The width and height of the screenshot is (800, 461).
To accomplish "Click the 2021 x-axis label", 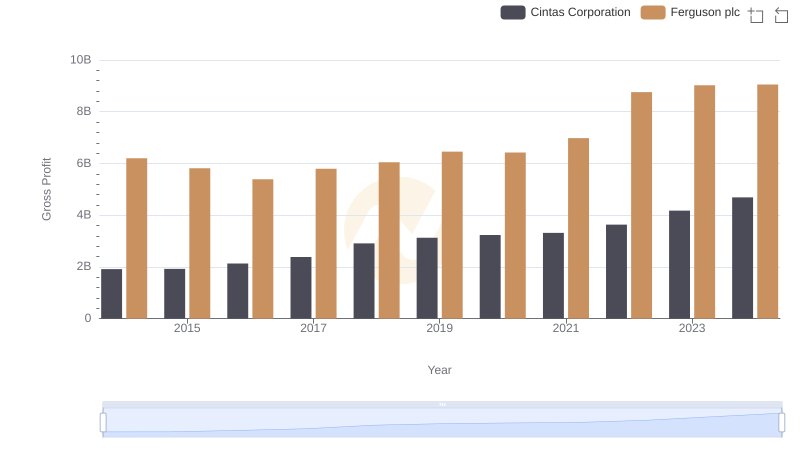I will click(566, 328).
